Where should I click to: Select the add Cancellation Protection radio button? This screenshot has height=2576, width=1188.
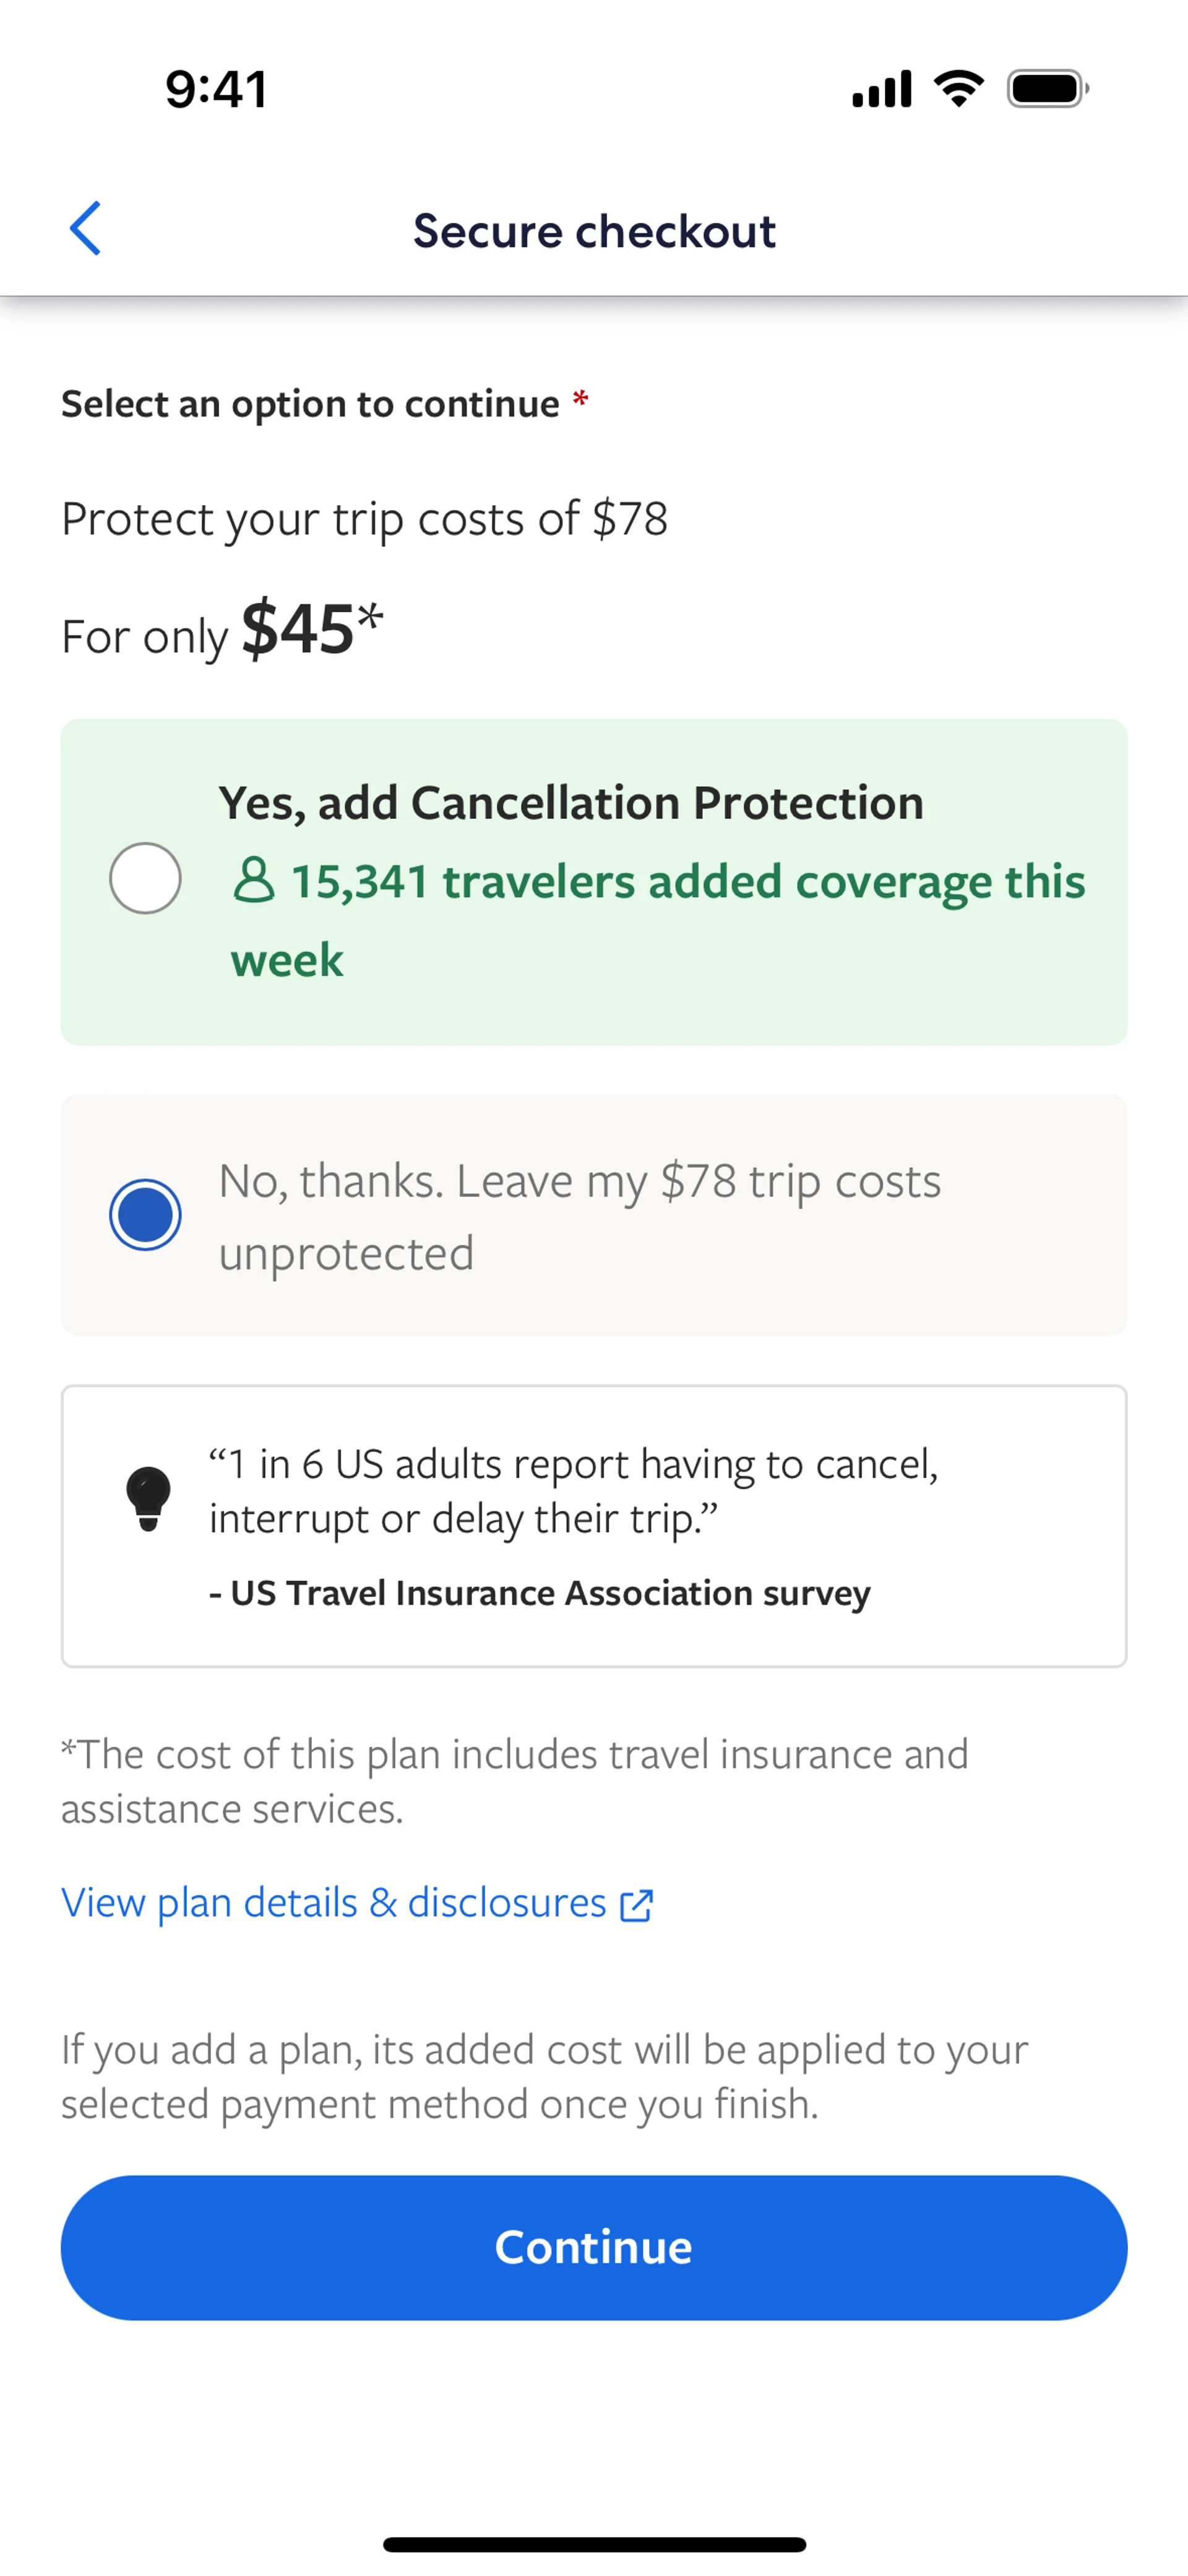(x=145, y=878)
